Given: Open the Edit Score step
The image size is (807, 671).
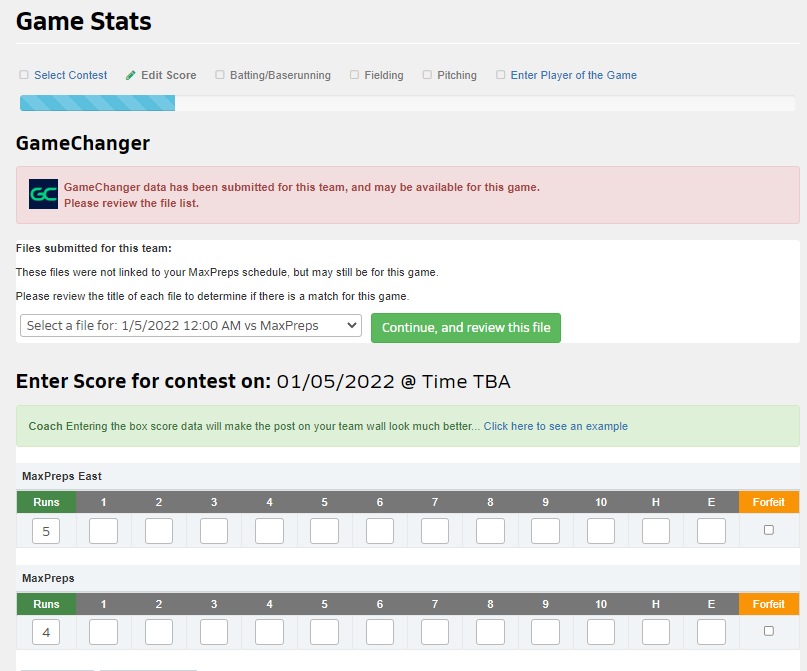Looking at the screenshot, I should [x=169, y=75].
